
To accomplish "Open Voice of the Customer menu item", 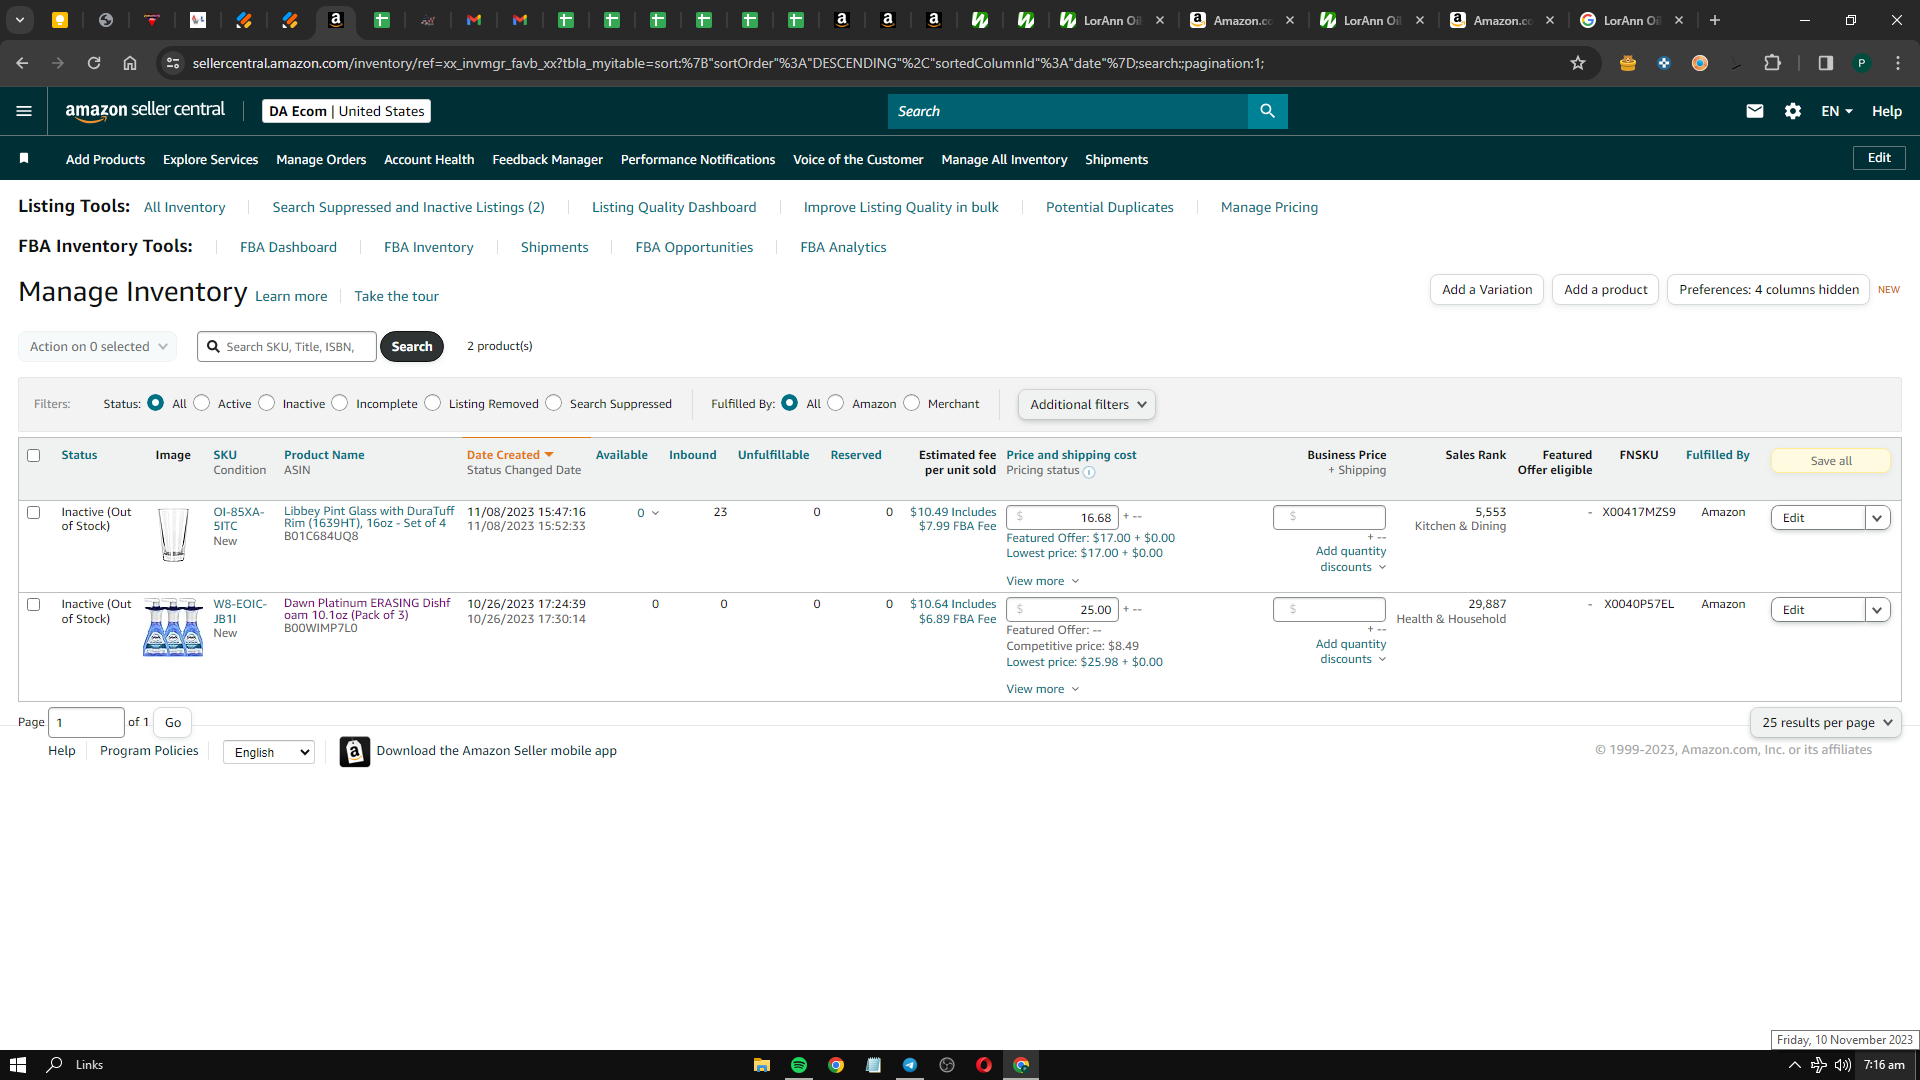I will [x=858, y=159].
